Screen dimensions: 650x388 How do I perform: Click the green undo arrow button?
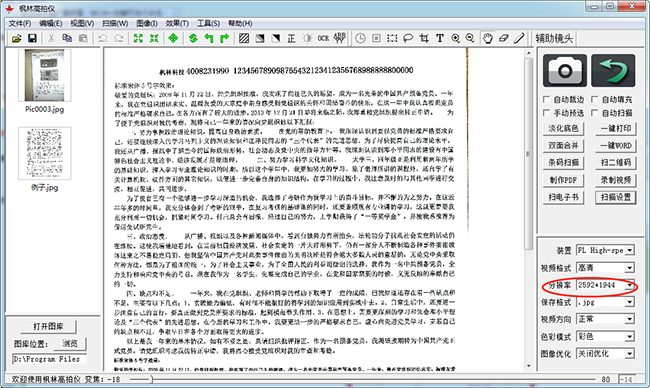point(613,70)
